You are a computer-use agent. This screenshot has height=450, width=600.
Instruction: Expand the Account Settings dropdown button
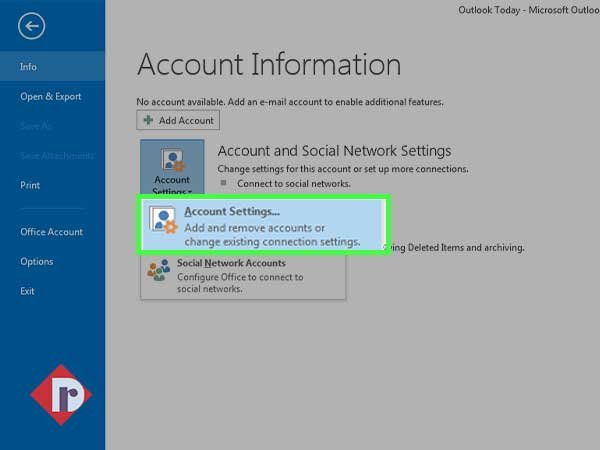[172, 168]
